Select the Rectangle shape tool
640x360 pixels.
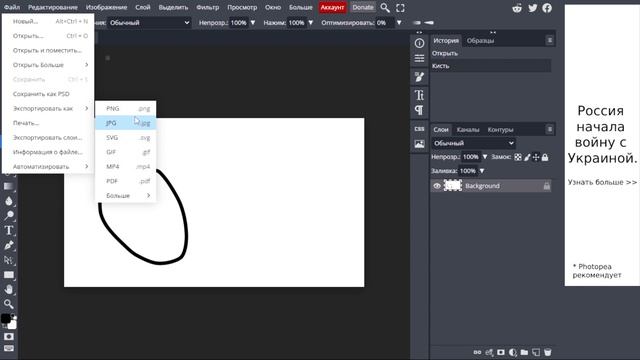click(x=9, y=275)
